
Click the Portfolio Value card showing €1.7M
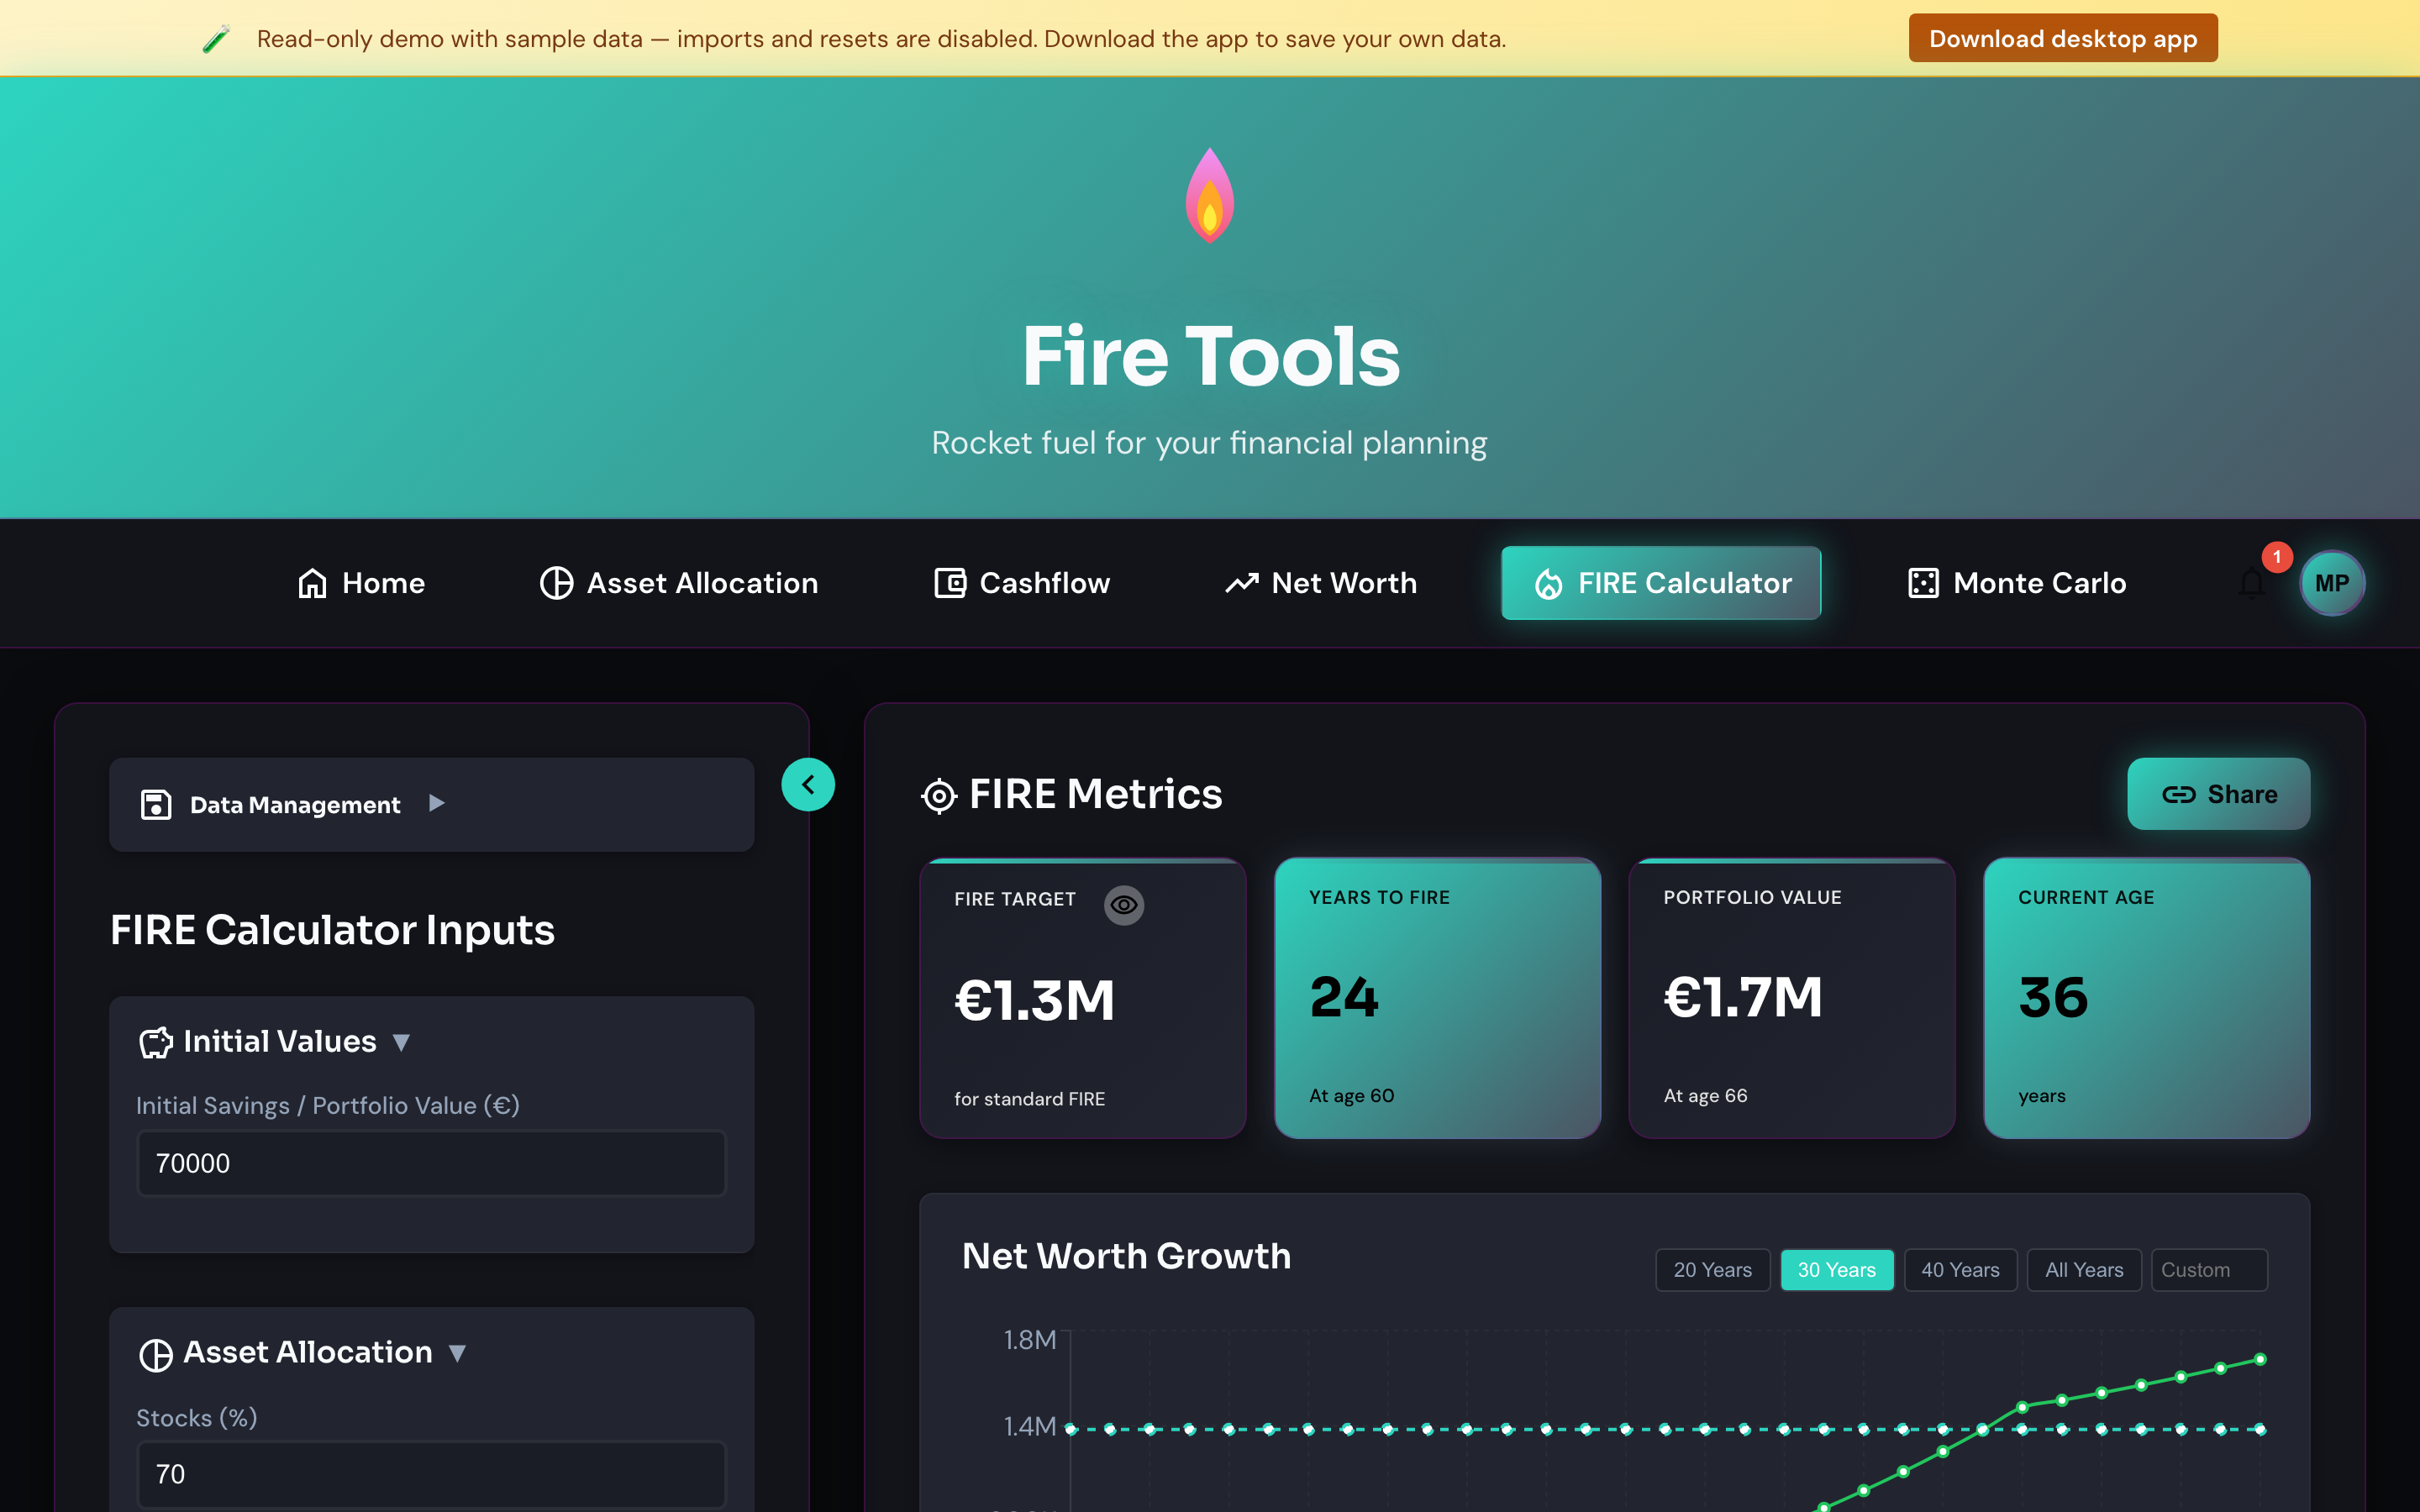(x=1791, y=998)
